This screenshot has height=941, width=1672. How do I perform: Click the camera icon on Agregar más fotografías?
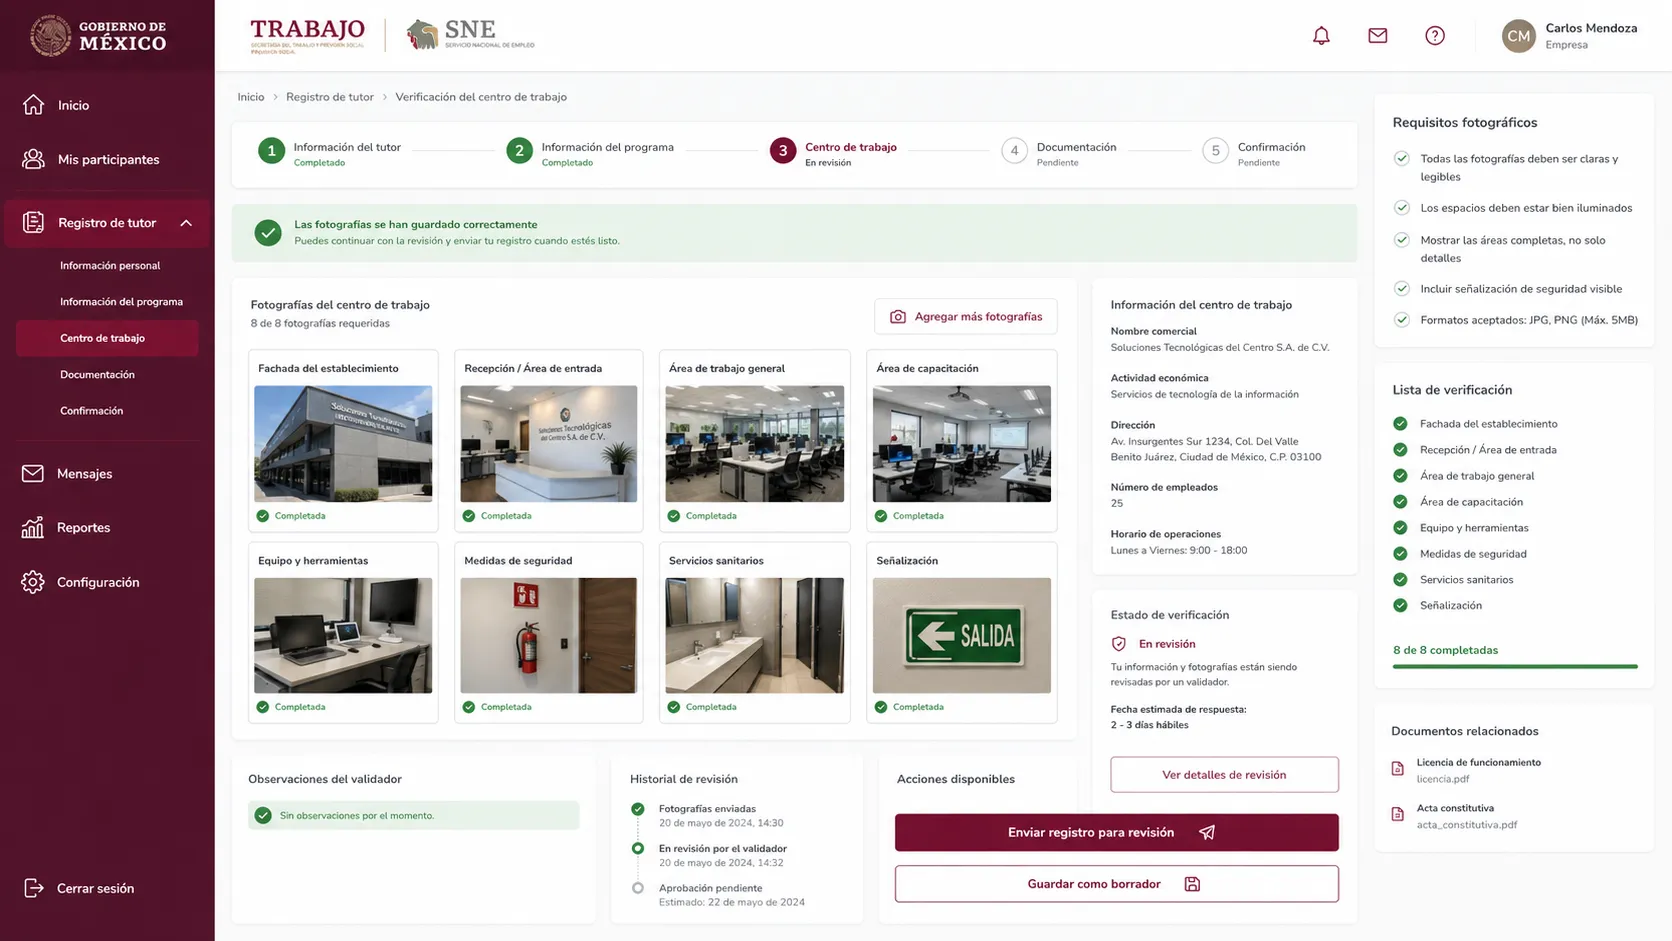[x=898, y=316]
